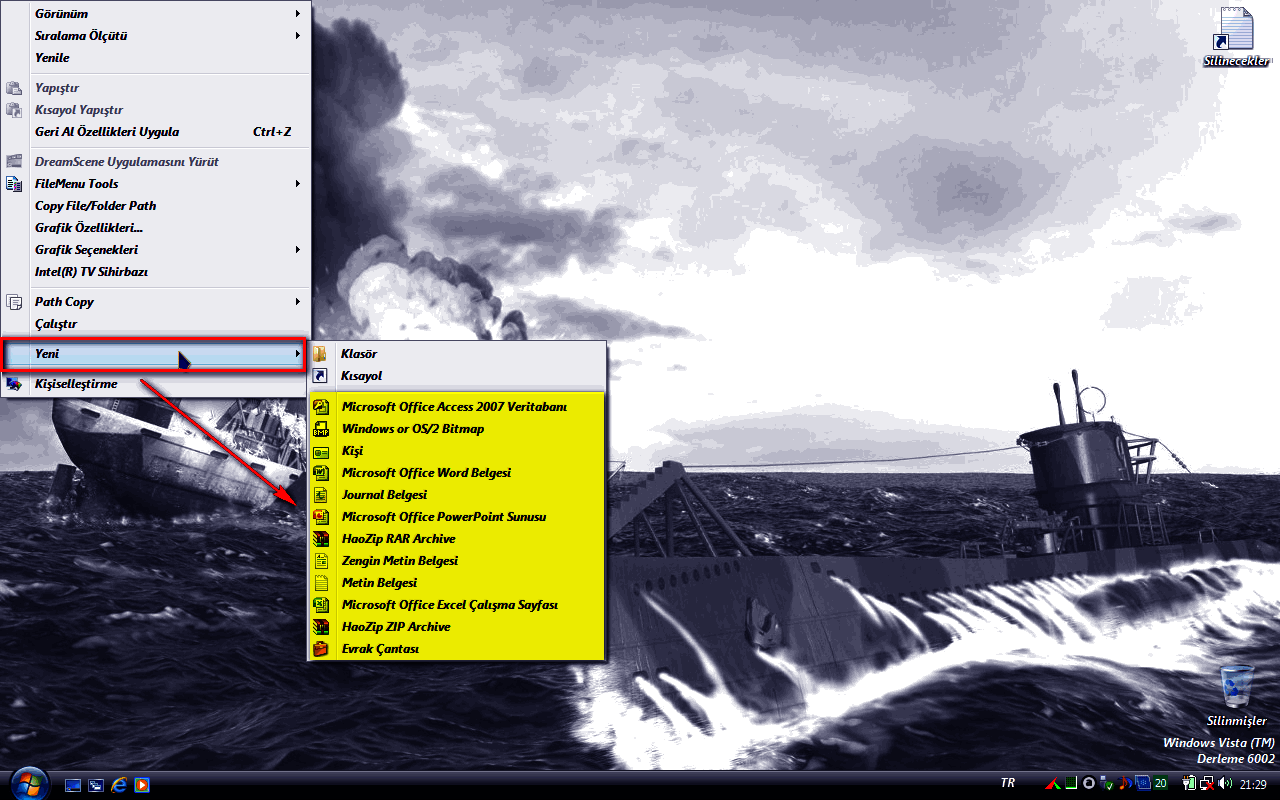Select Microsoft Office Access 2007 Veritabanı

tap(456, 407)
